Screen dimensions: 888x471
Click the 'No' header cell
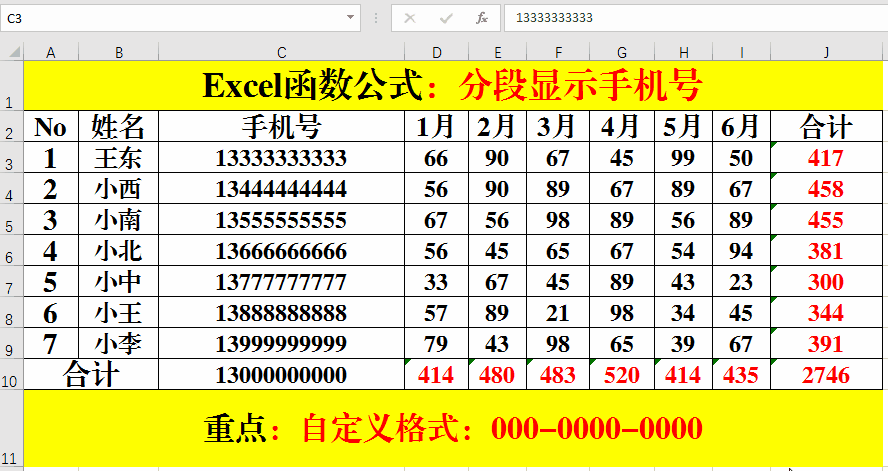(x=51, y=126)
